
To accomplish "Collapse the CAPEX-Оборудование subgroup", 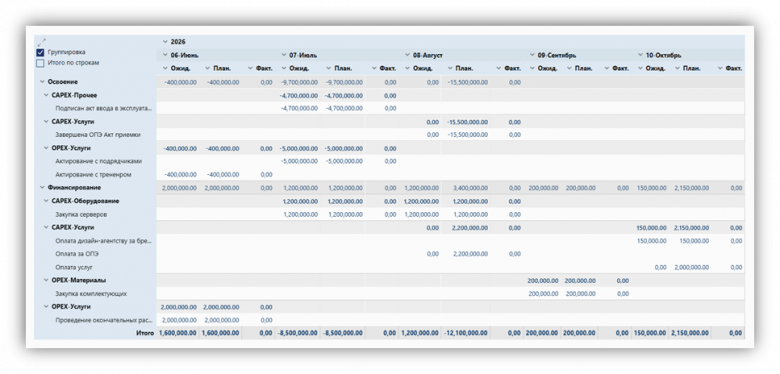I will (46, 201).
